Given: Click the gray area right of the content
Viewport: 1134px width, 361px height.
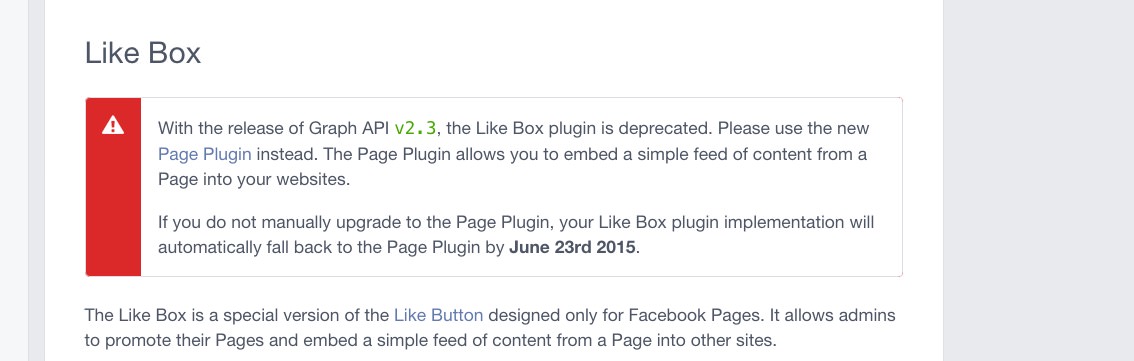Looking at the screenshot, I should (1039, 181).
